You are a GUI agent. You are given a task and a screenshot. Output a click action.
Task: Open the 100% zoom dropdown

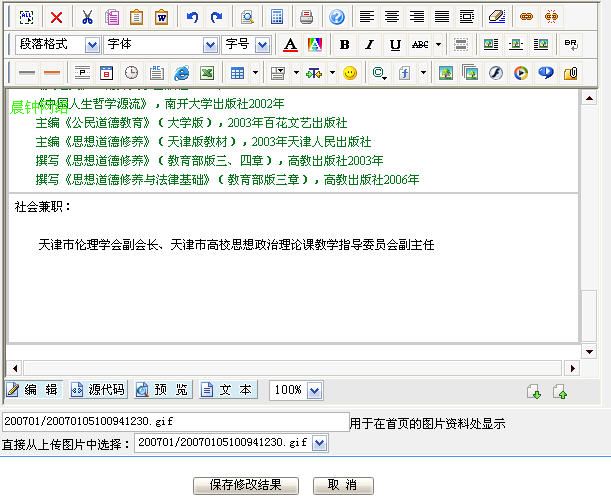point(315,390)
